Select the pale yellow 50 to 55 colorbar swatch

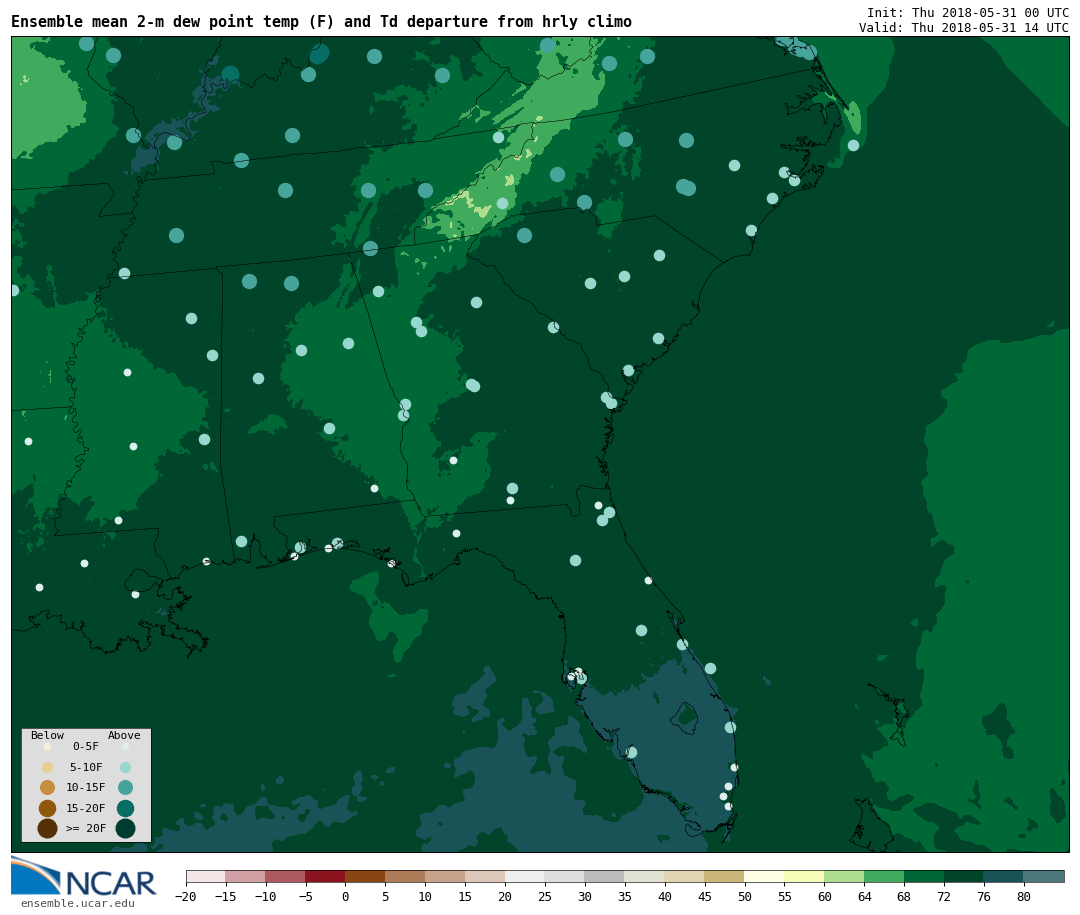pos(765,876)
